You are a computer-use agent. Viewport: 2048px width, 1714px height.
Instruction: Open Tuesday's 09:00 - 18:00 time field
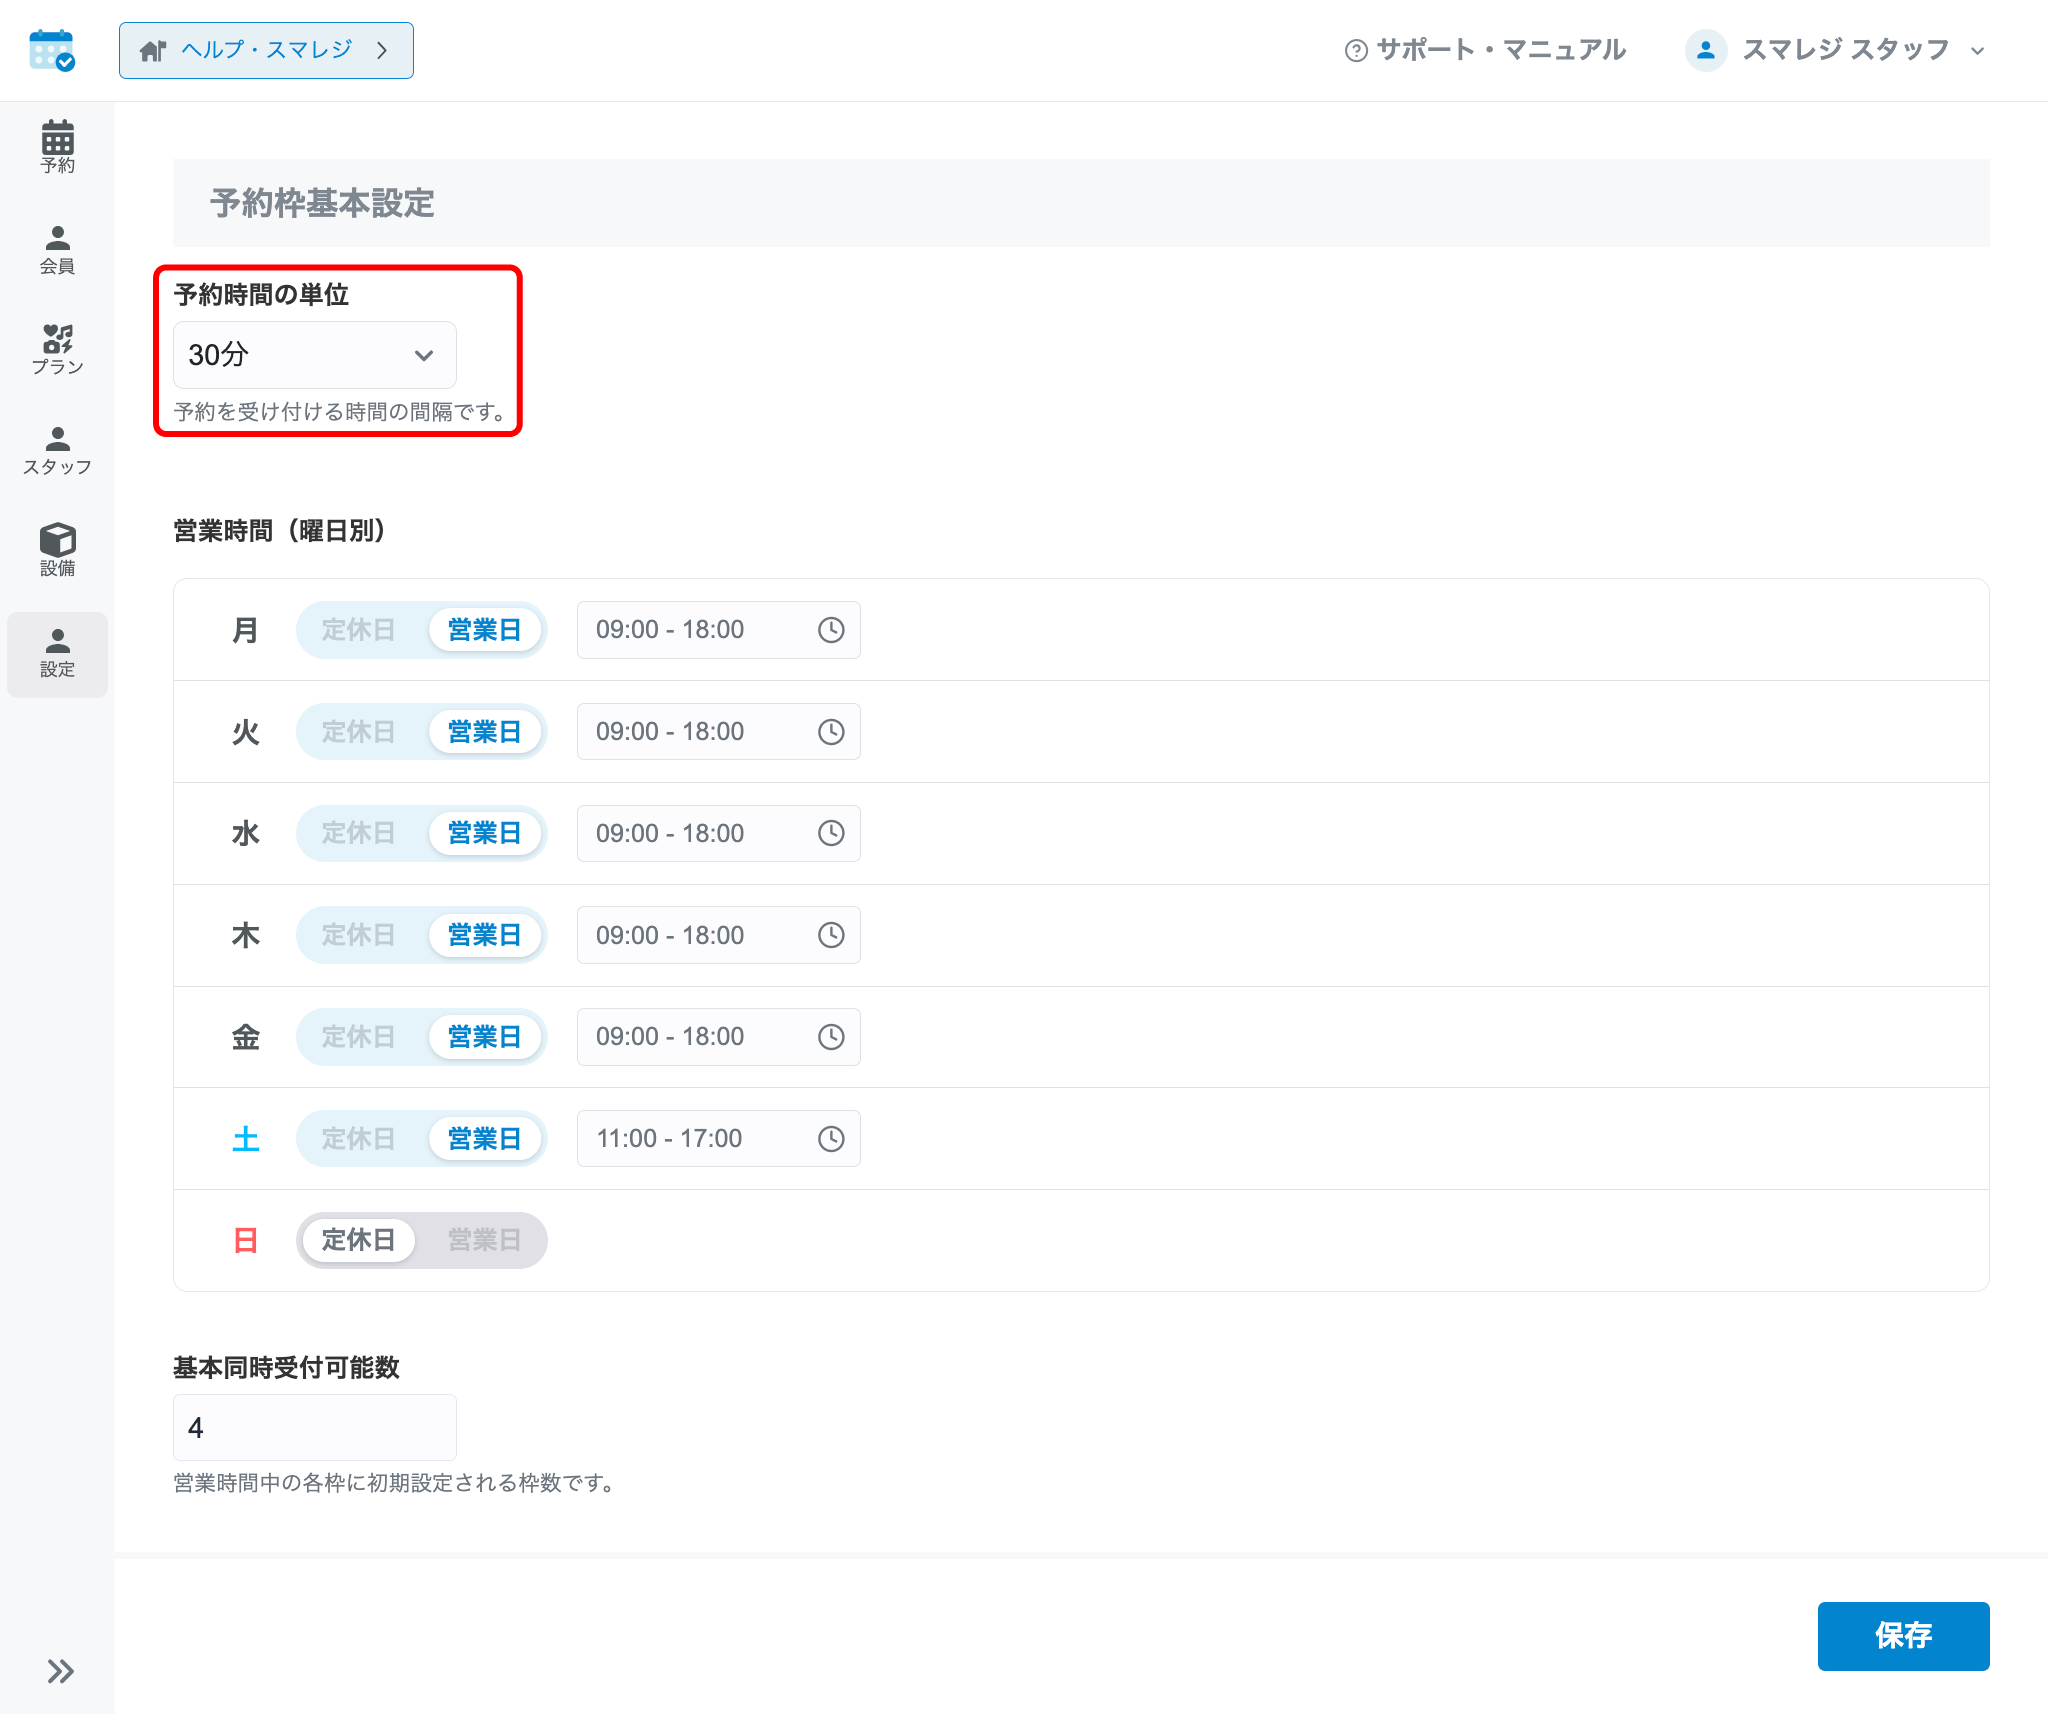tap(719, 732)
